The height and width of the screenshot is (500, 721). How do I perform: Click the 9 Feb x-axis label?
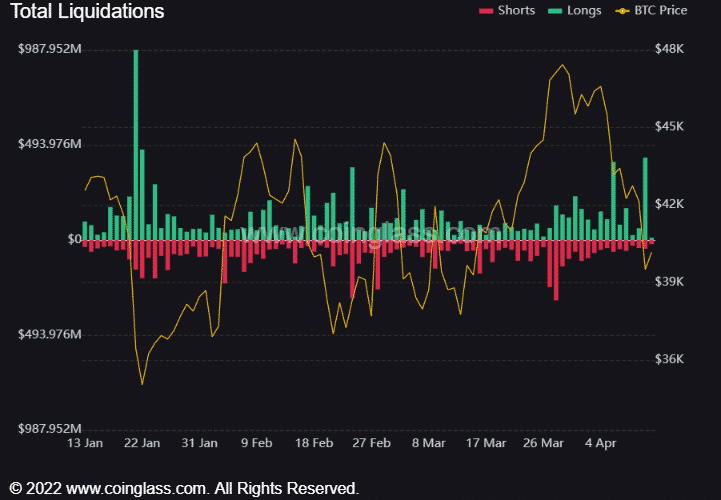click(257, 443)
